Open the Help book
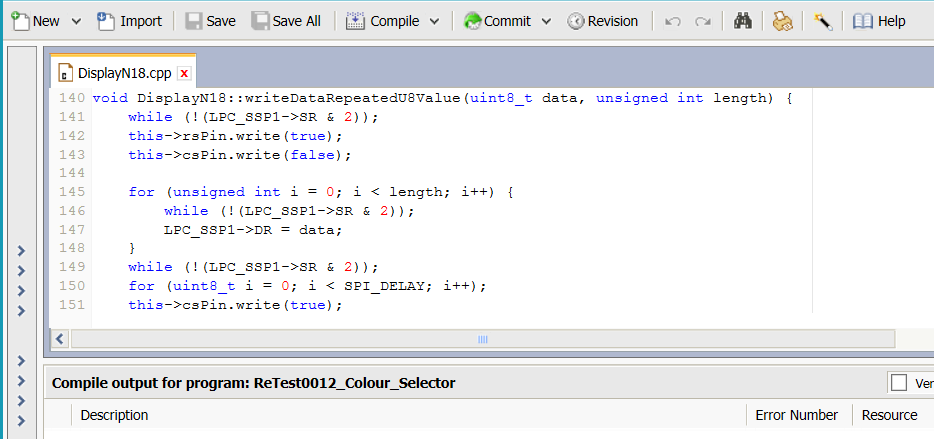Screen dimensions: 934x439 [879, 21]
